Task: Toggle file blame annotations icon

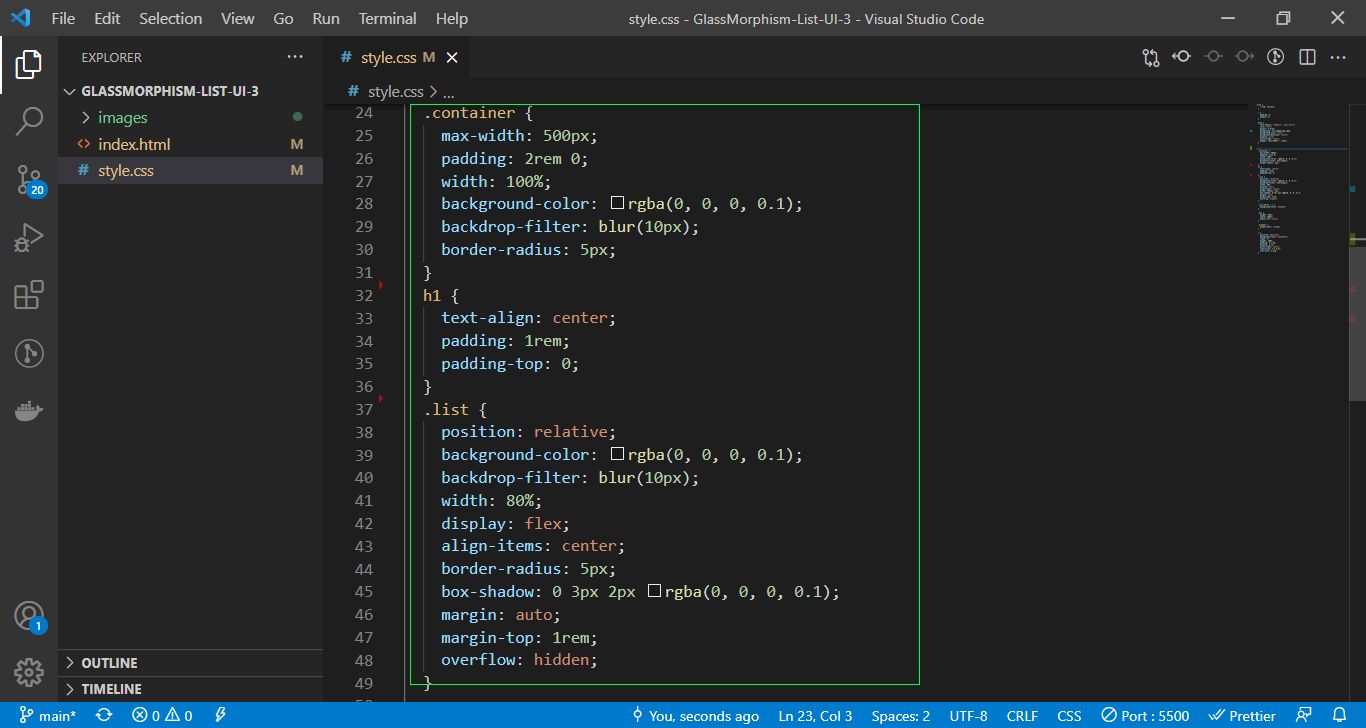Action: coord(1275,58)
